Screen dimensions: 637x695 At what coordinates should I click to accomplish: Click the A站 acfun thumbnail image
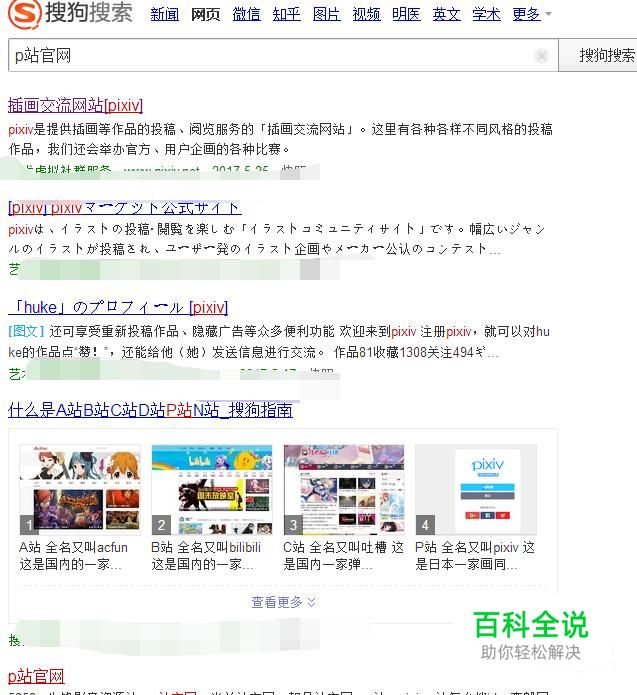pyautogui.click(x=80, y=490)
